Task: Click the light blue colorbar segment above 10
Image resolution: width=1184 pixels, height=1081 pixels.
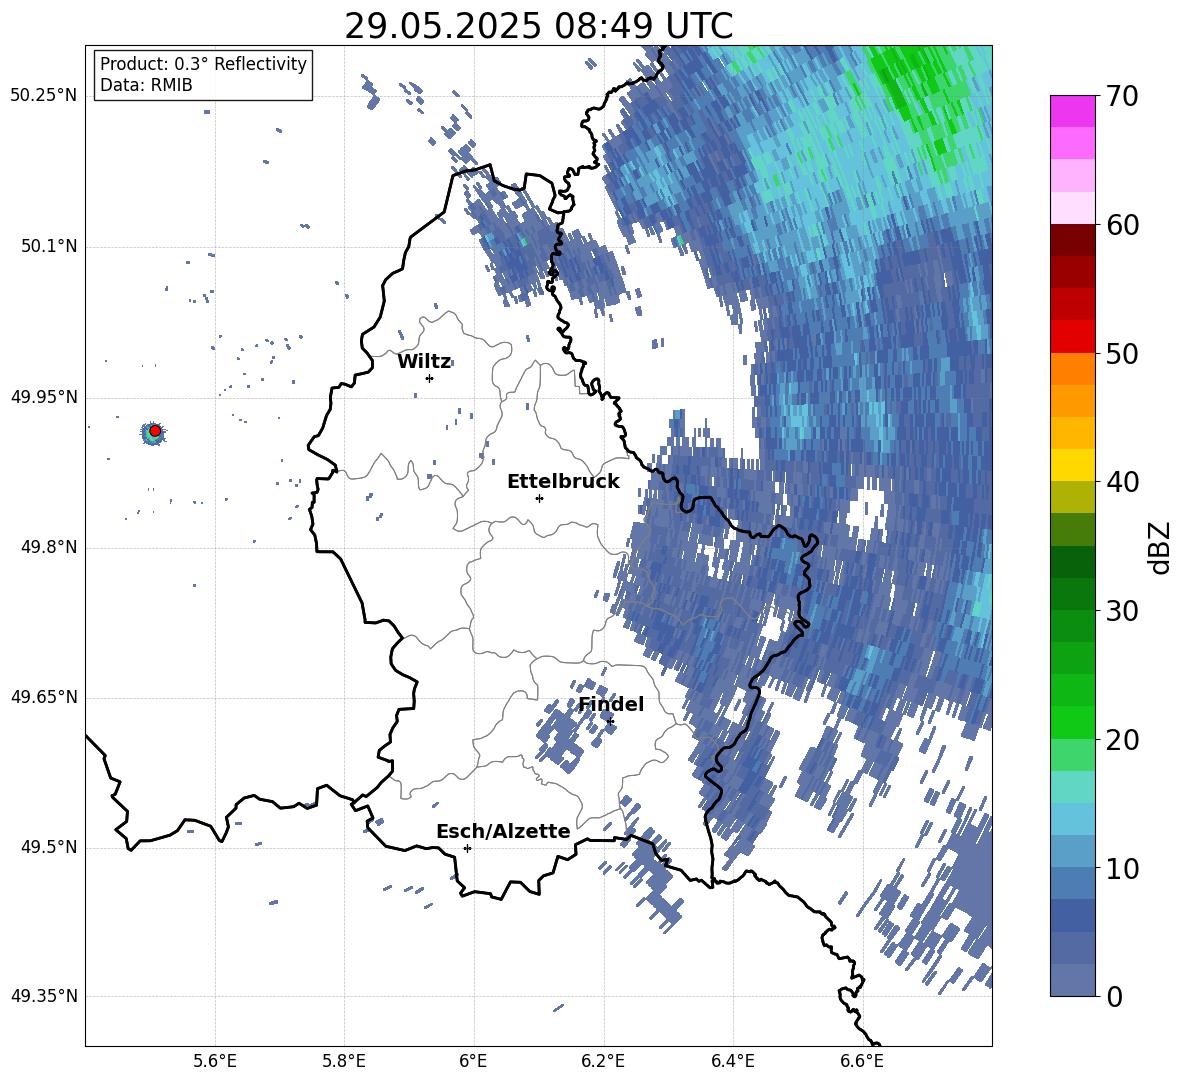Action: click(1072, 820)
